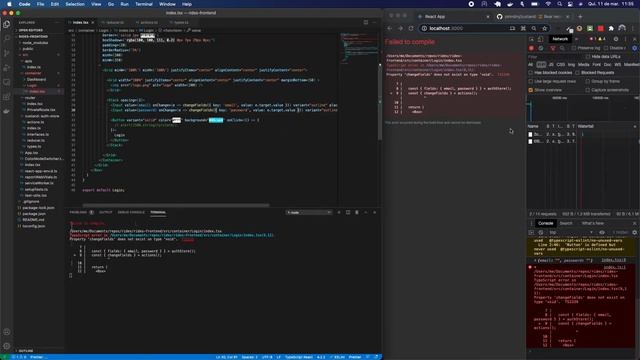Open the Explorer view in VS Code activity bar
This screenshot has height=360, width=640.
point(7,24)
